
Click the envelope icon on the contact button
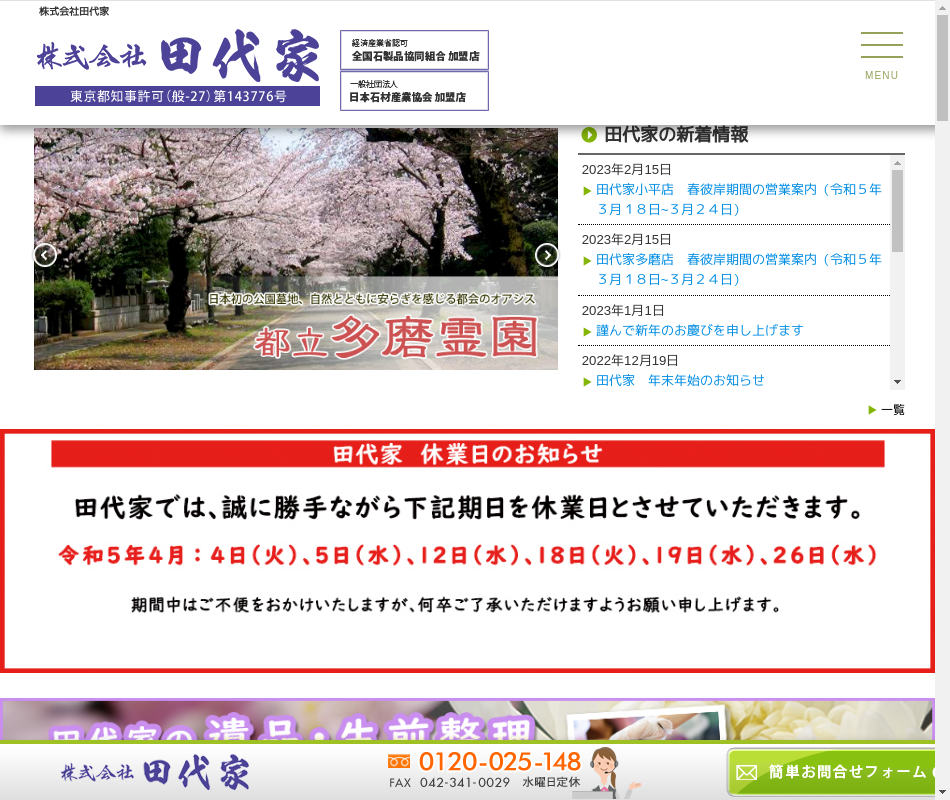746,772
